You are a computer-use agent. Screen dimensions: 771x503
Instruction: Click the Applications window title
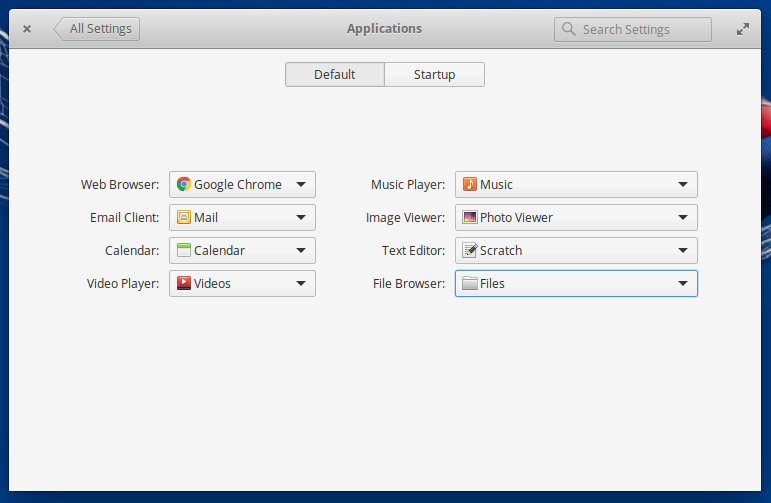[x=384, y=29]
